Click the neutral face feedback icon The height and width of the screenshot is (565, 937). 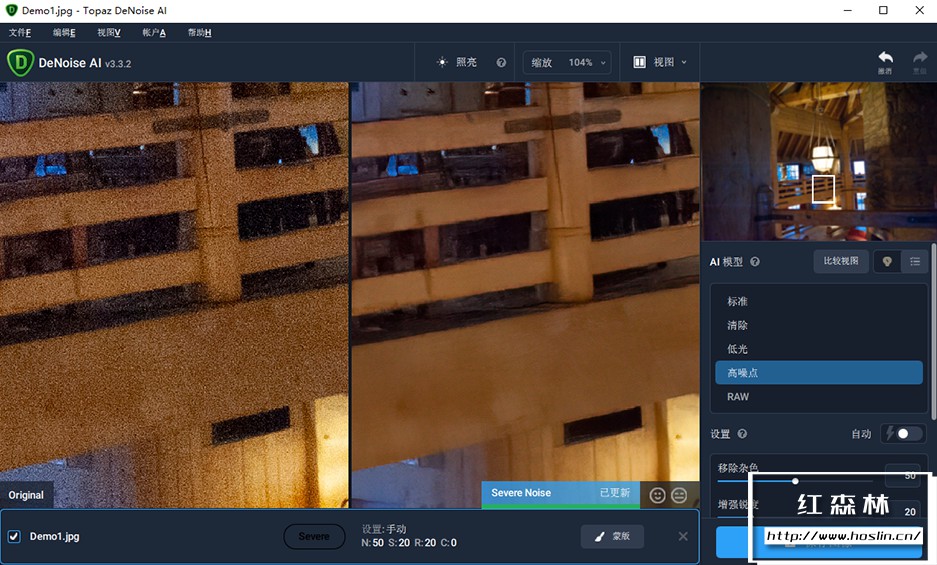[679, 496]
